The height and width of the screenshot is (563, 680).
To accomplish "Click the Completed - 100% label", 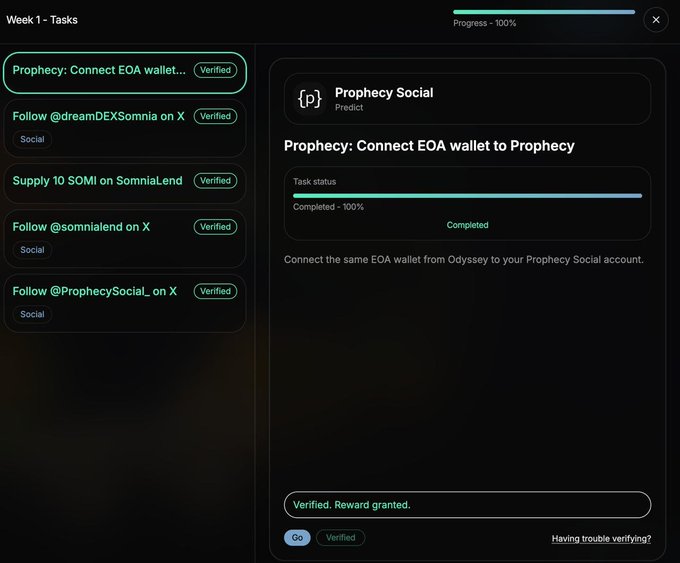I will 328,207.
